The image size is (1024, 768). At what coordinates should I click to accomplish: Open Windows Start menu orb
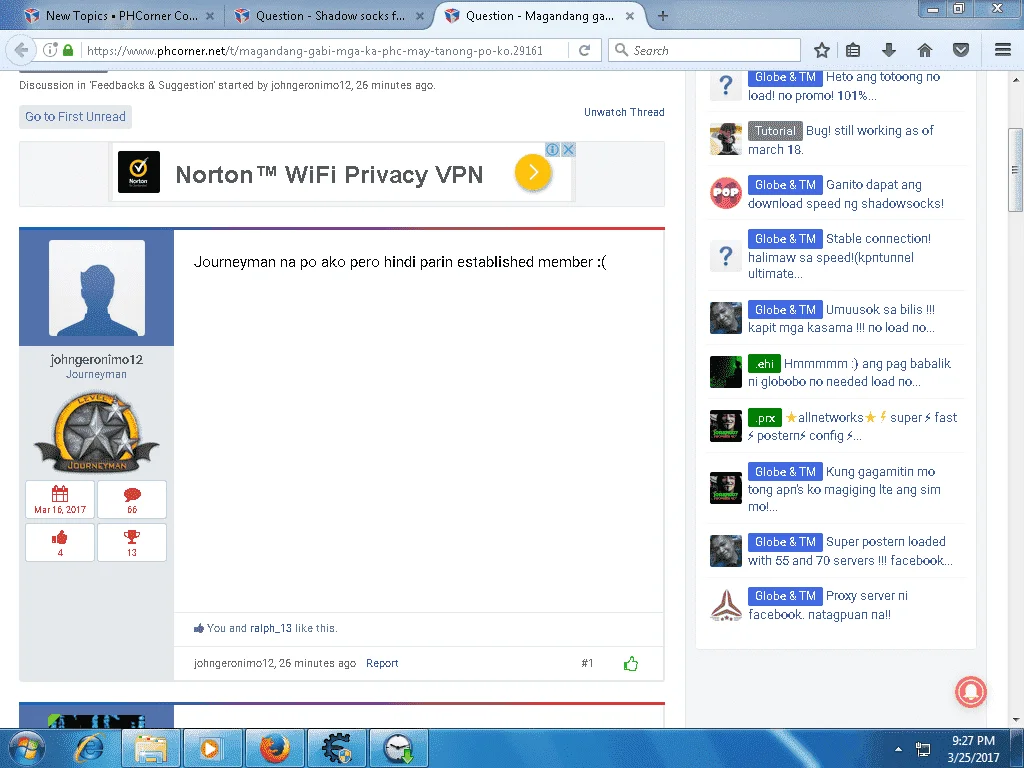[27, 748]
